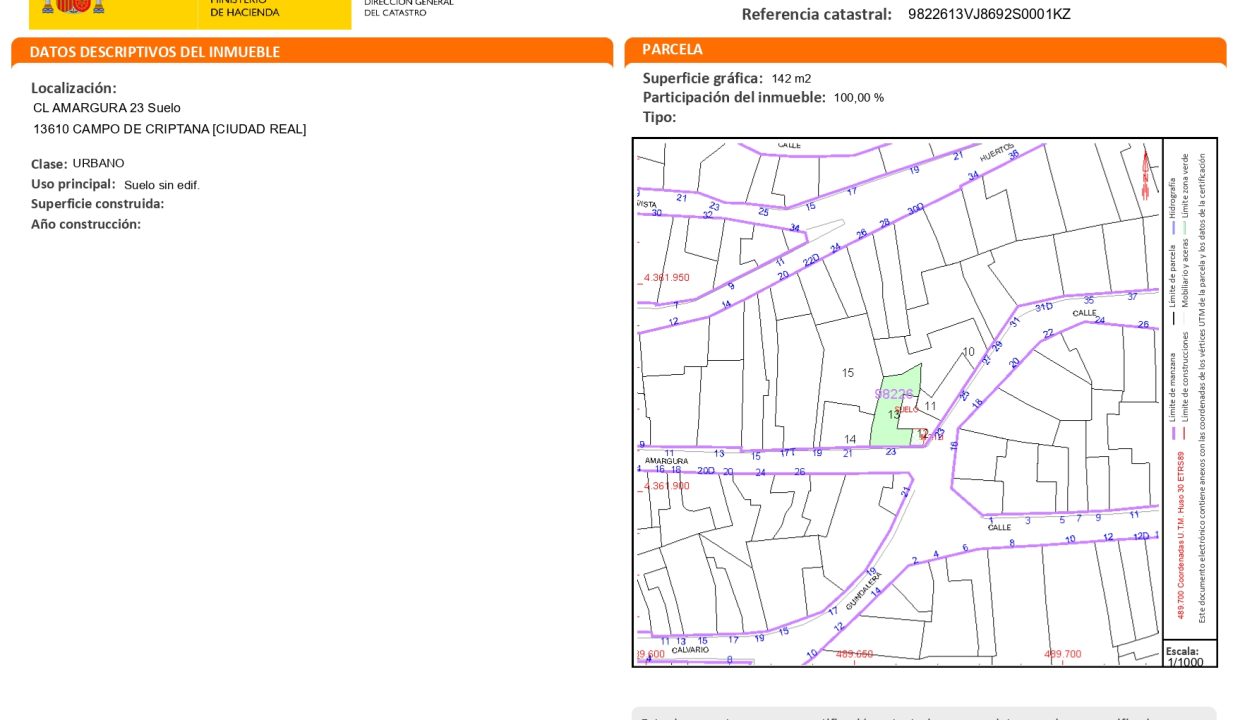The height and width of the screenshot is (720, 1240).
Task: Click the north arrow on the map
Action: point(1145,174)
